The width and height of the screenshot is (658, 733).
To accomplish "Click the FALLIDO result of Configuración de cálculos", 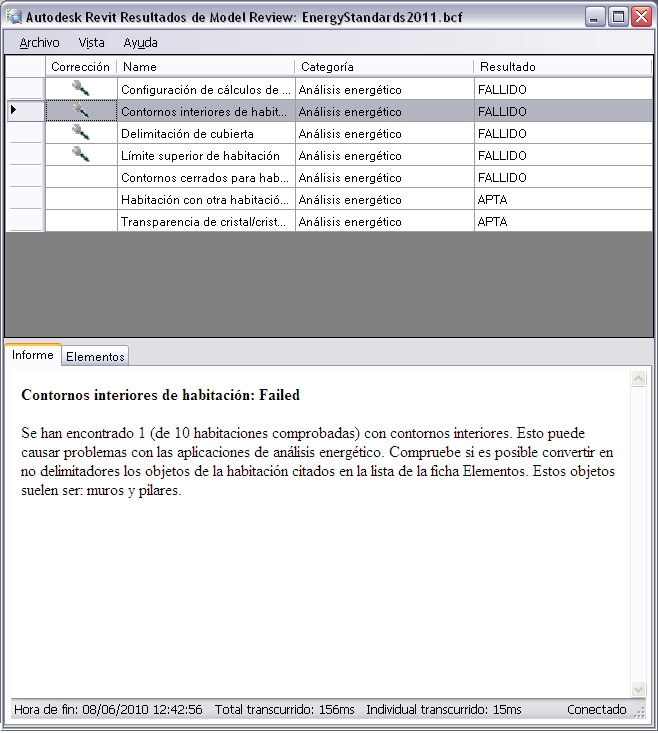I will pos(563,89).
